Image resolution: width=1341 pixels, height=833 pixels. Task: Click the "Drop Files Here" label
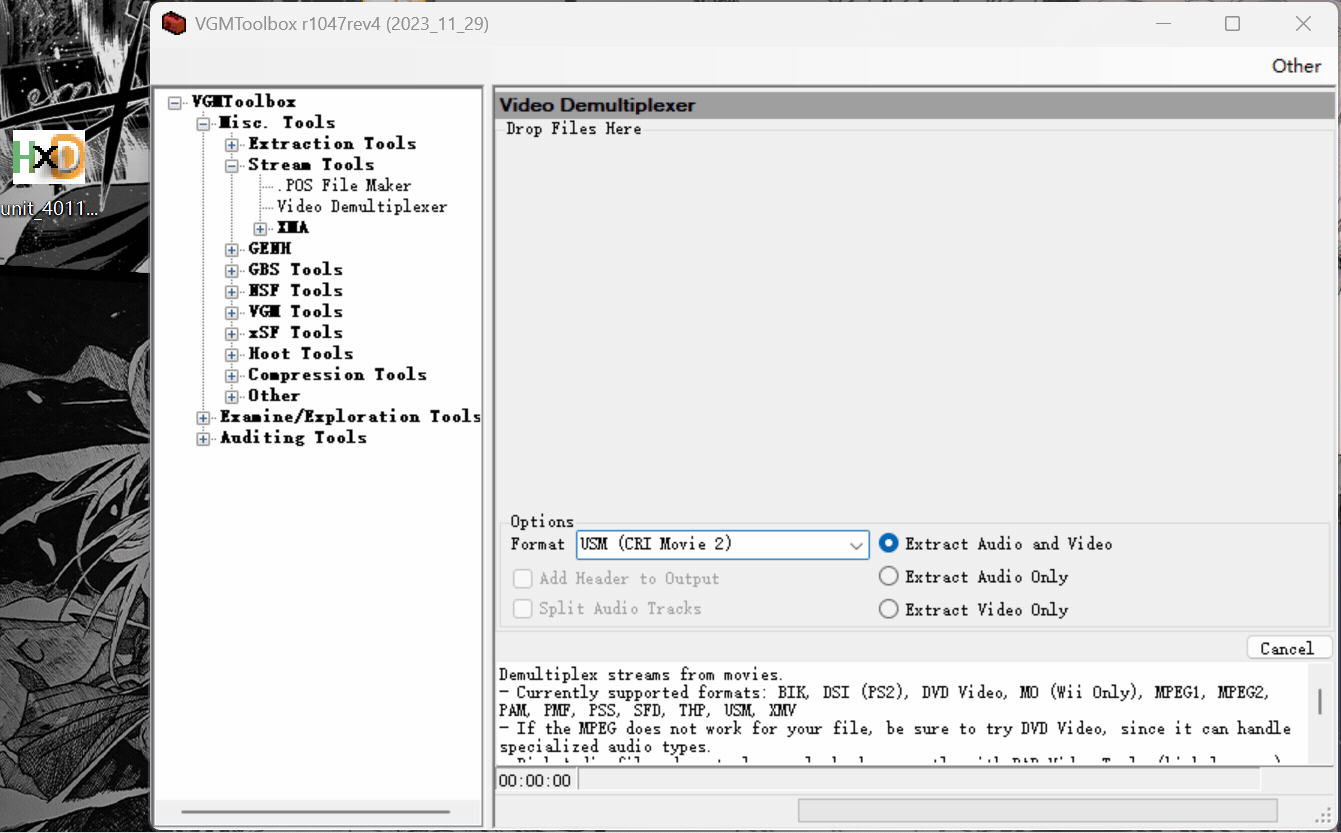coord(574,129)
